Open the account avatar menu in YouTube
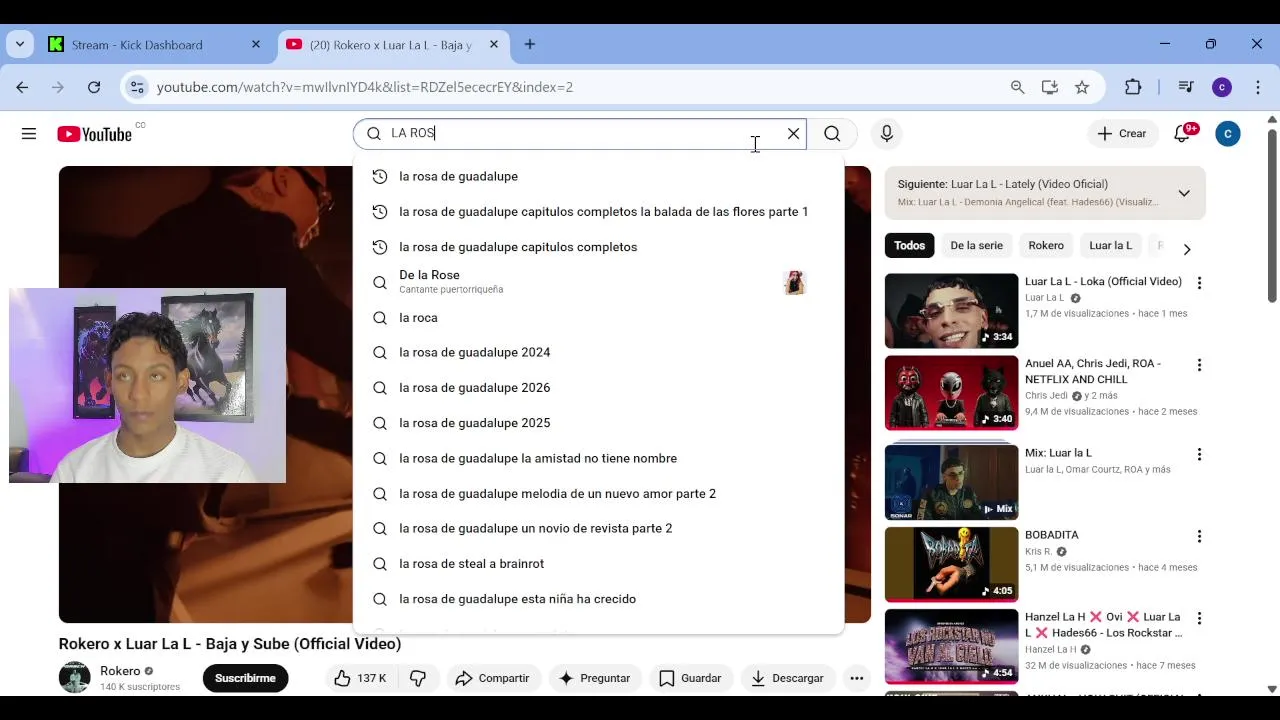Viewport: 1280px width, 720px height. (1228, 133)
